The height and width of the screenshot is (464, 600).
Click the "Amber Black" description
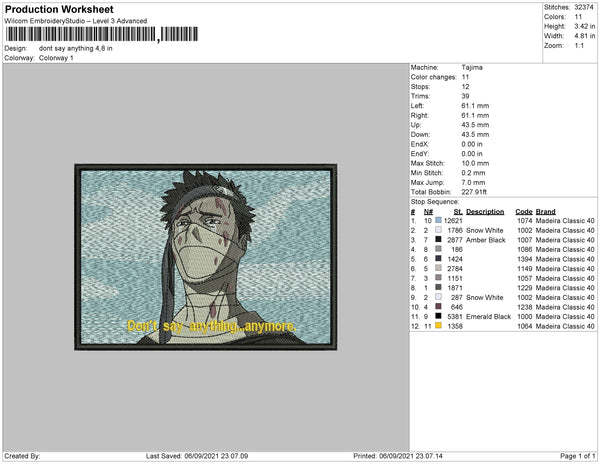pos(486,240)
